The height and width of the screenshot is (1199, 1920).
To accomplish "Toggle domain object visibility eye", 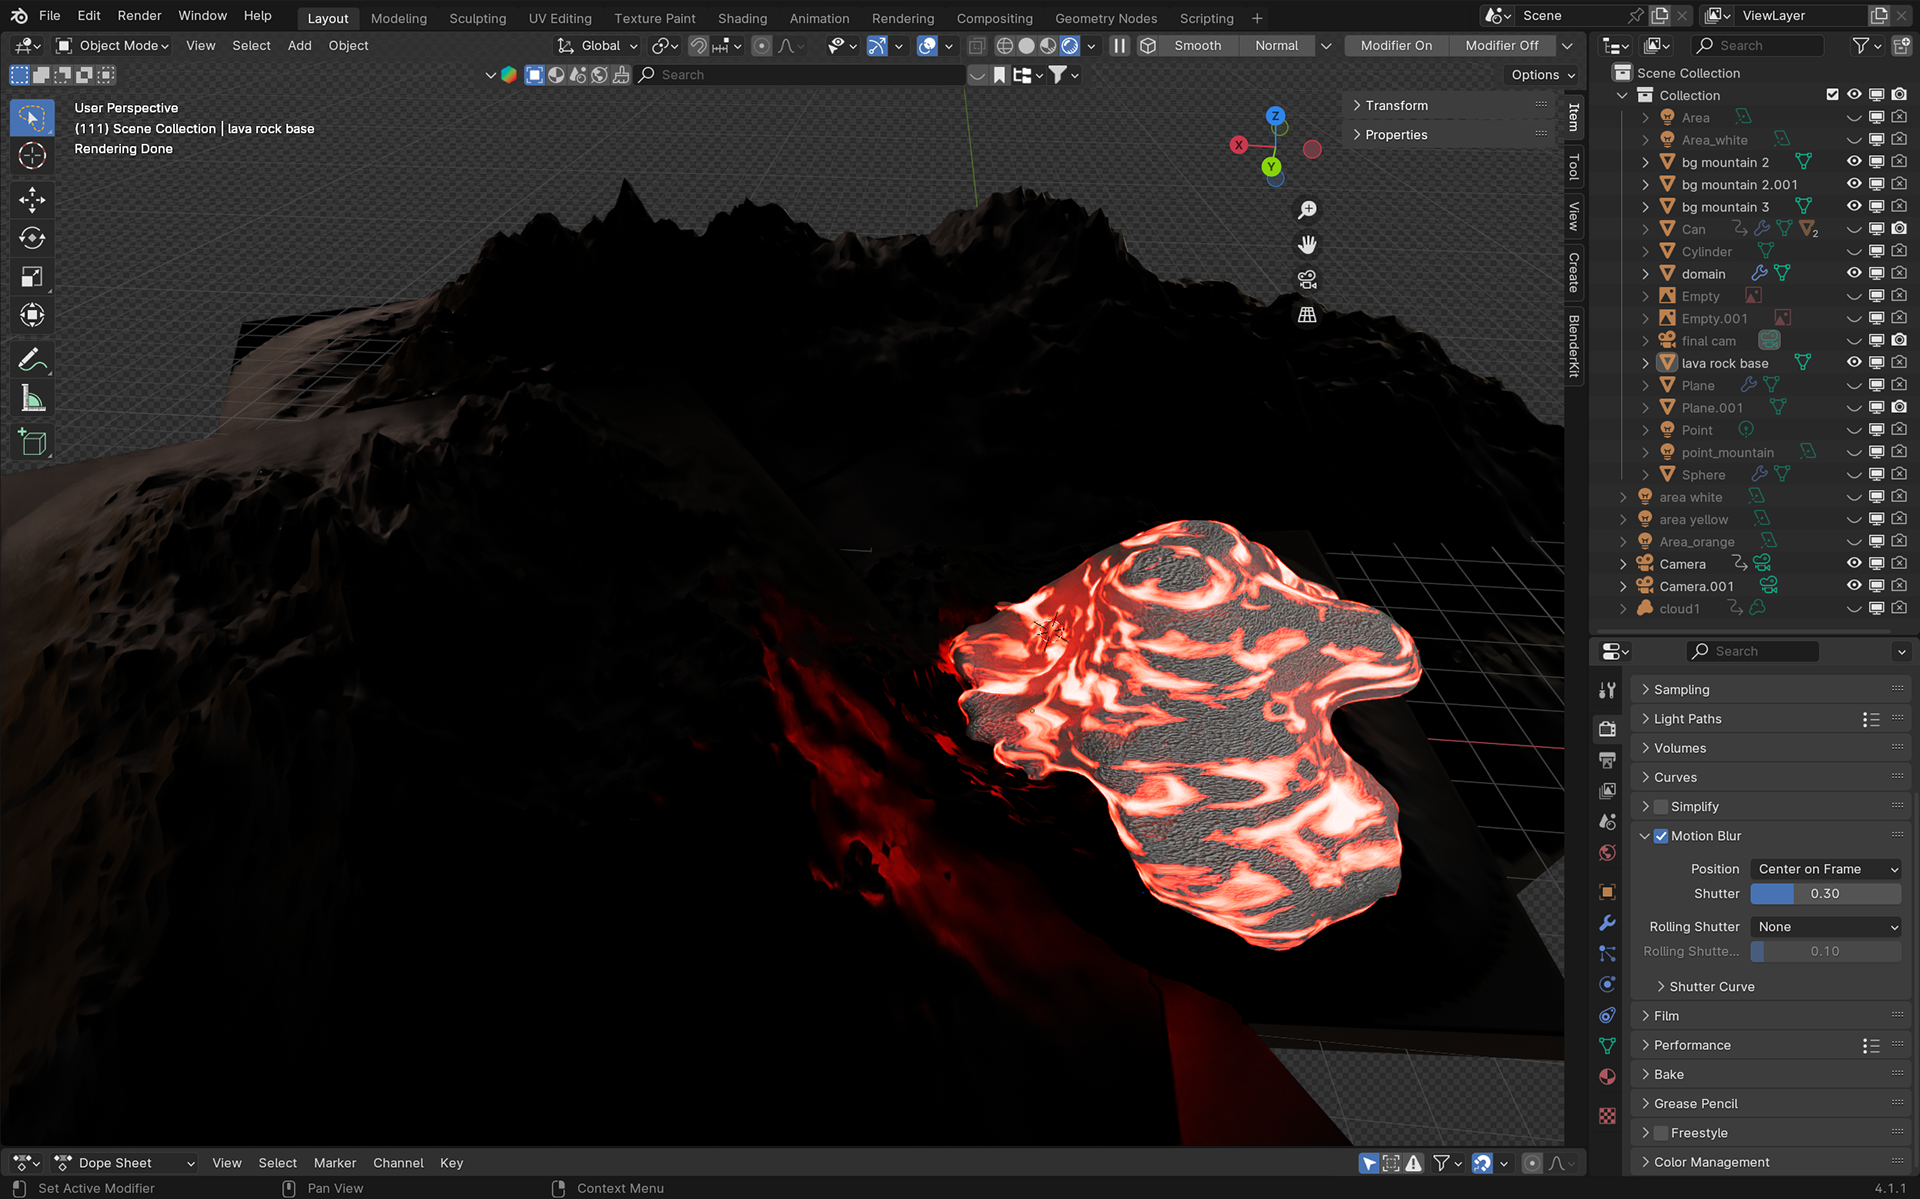I will [x=1854, y=274].
